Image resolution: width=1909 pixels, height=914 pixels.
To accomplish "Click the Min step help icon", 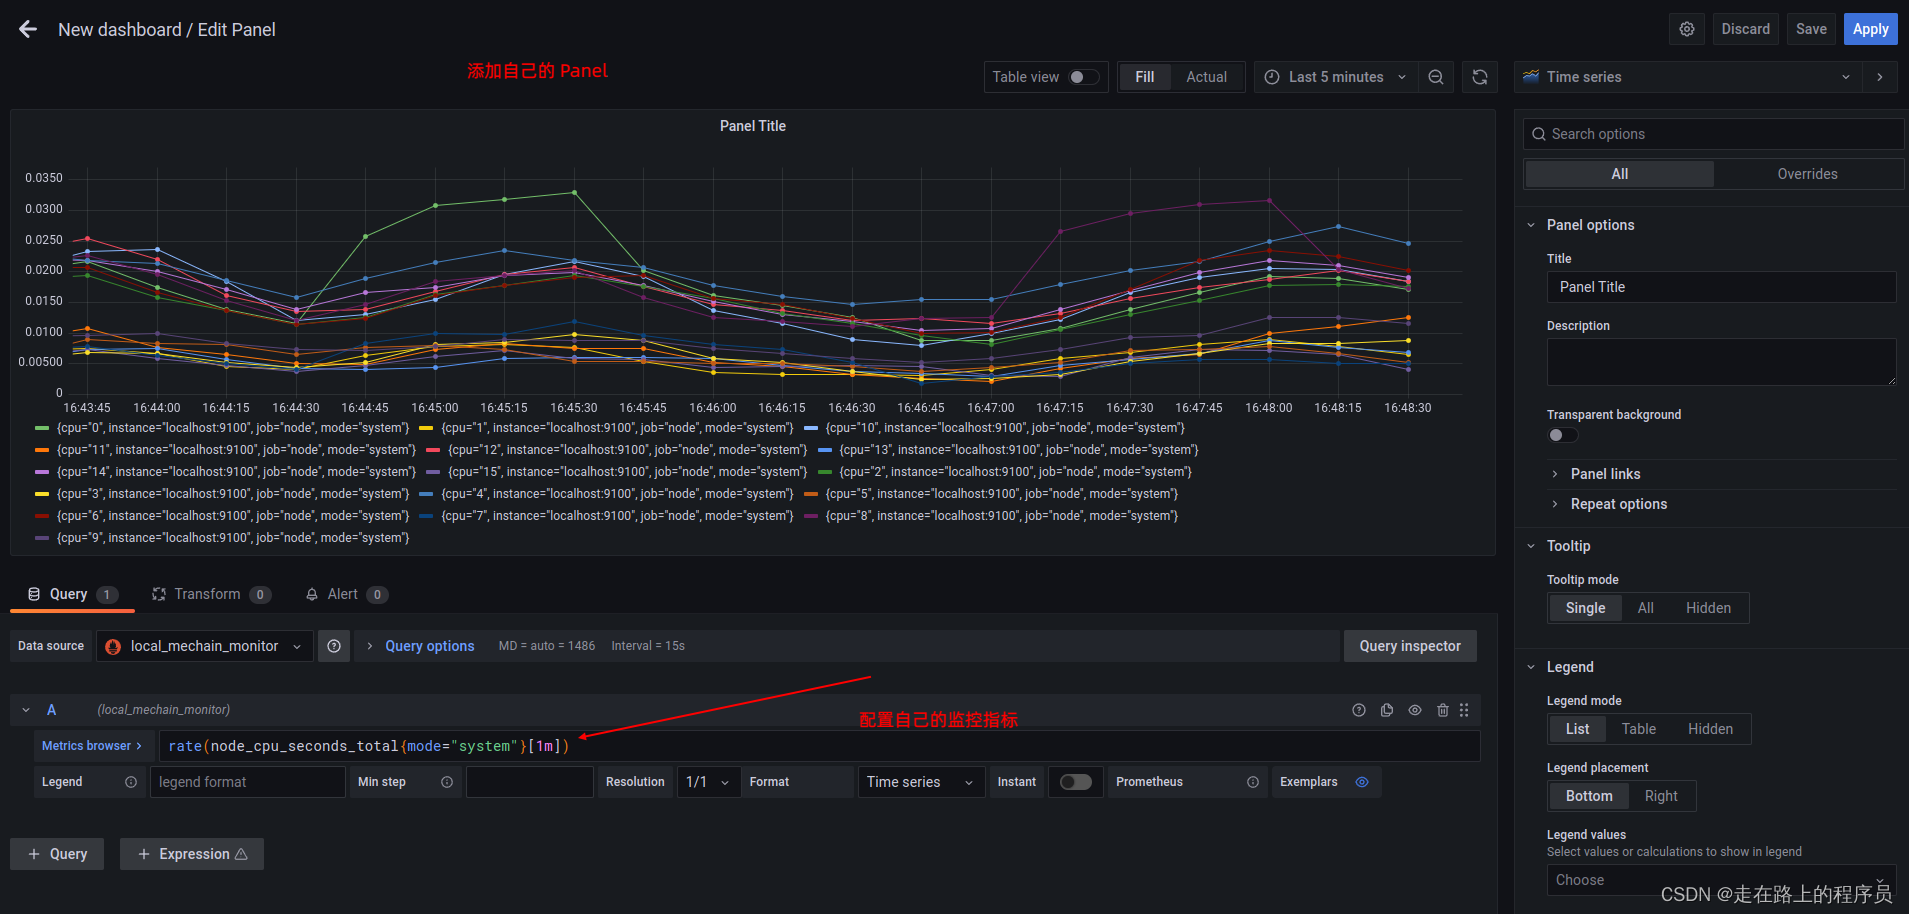I will pyautogui.click(x=446, y=781).
